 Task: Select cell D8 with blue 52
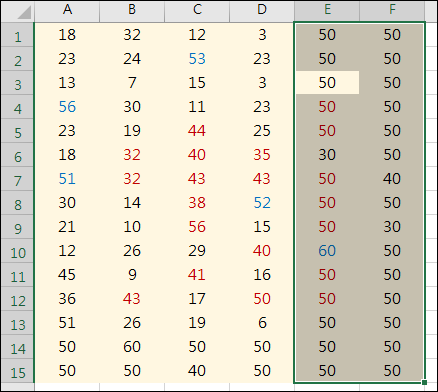[262, 203]
